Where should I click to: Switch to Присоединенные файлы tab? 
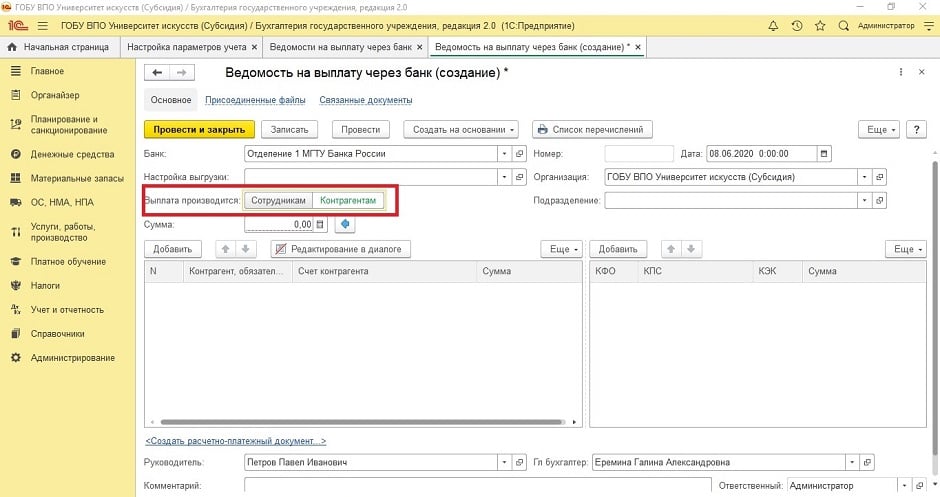pyautogui.click(x=255, y=100)
